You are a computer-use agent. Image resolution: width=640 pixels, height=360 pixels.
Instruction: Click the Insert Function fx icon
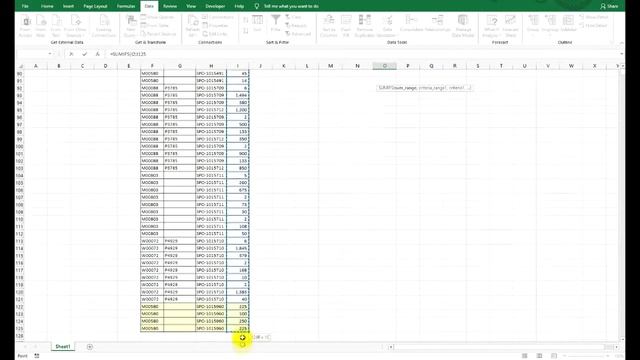pos(97,54)
